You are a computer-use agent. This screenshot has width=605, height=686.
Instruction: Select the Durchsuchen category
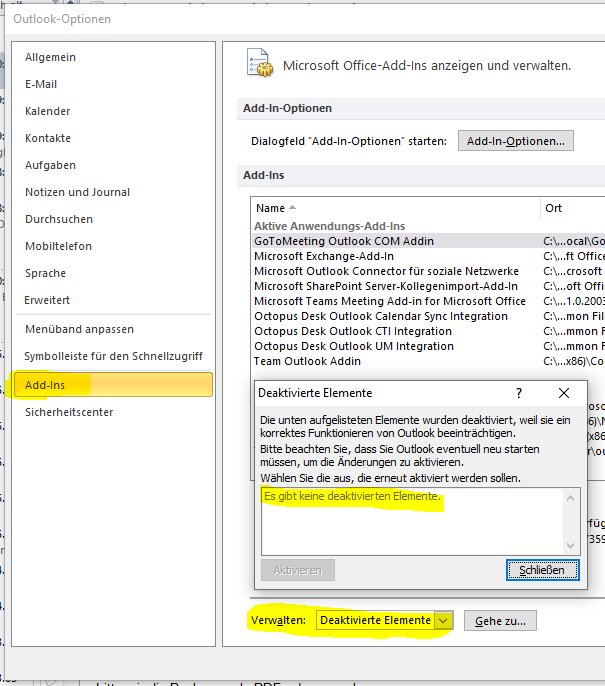coord(59,219)
